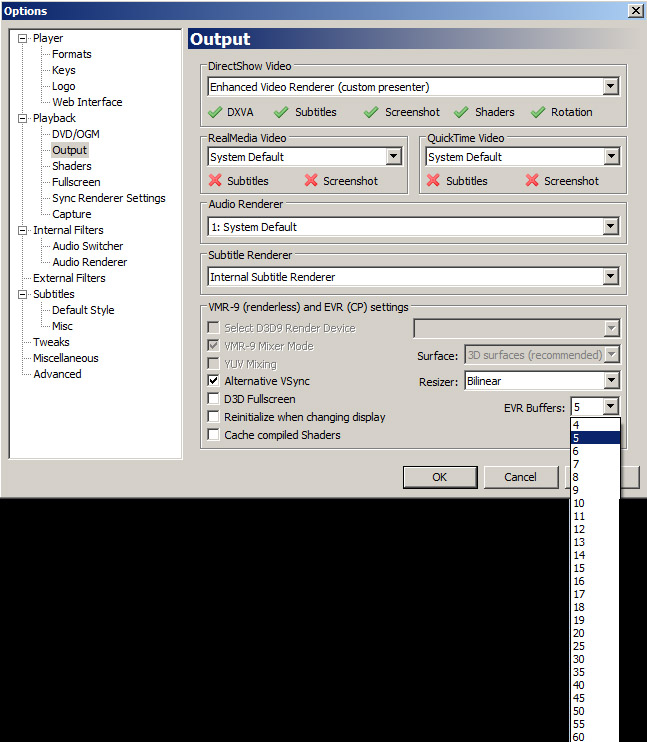The width and height of the screenshot is (647, 742).
Task: Open the Audio Renderer dropdown
Action: 611,227
